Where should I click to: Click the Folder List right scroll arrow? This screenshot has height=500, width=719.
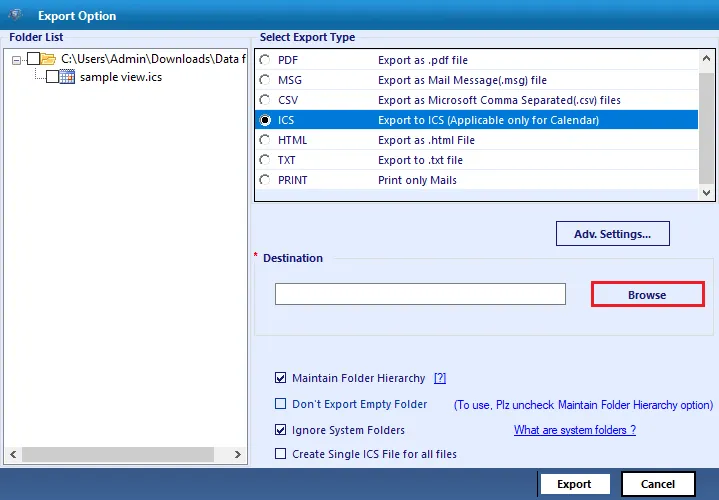[238, 454]
